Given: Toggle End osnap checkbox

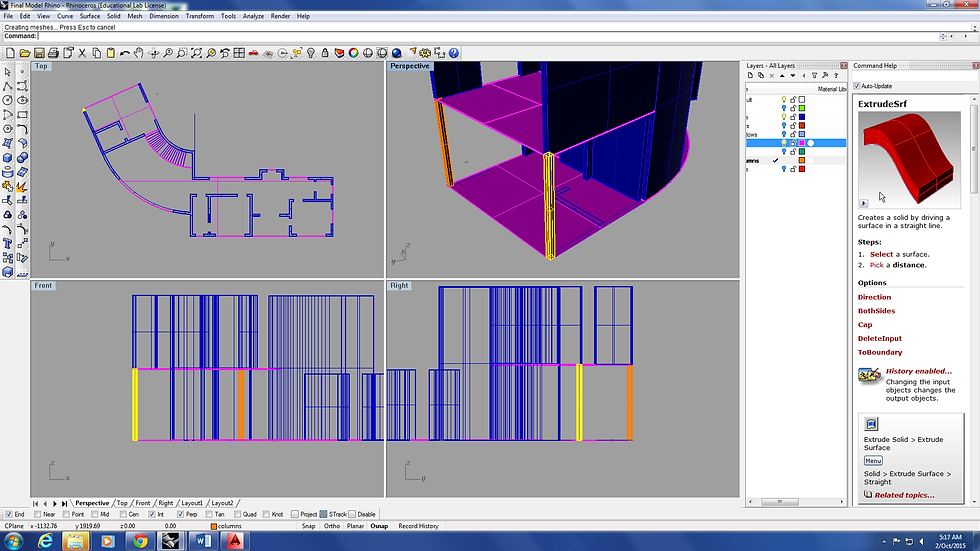Looking at the screenshot, I should 9,514.
